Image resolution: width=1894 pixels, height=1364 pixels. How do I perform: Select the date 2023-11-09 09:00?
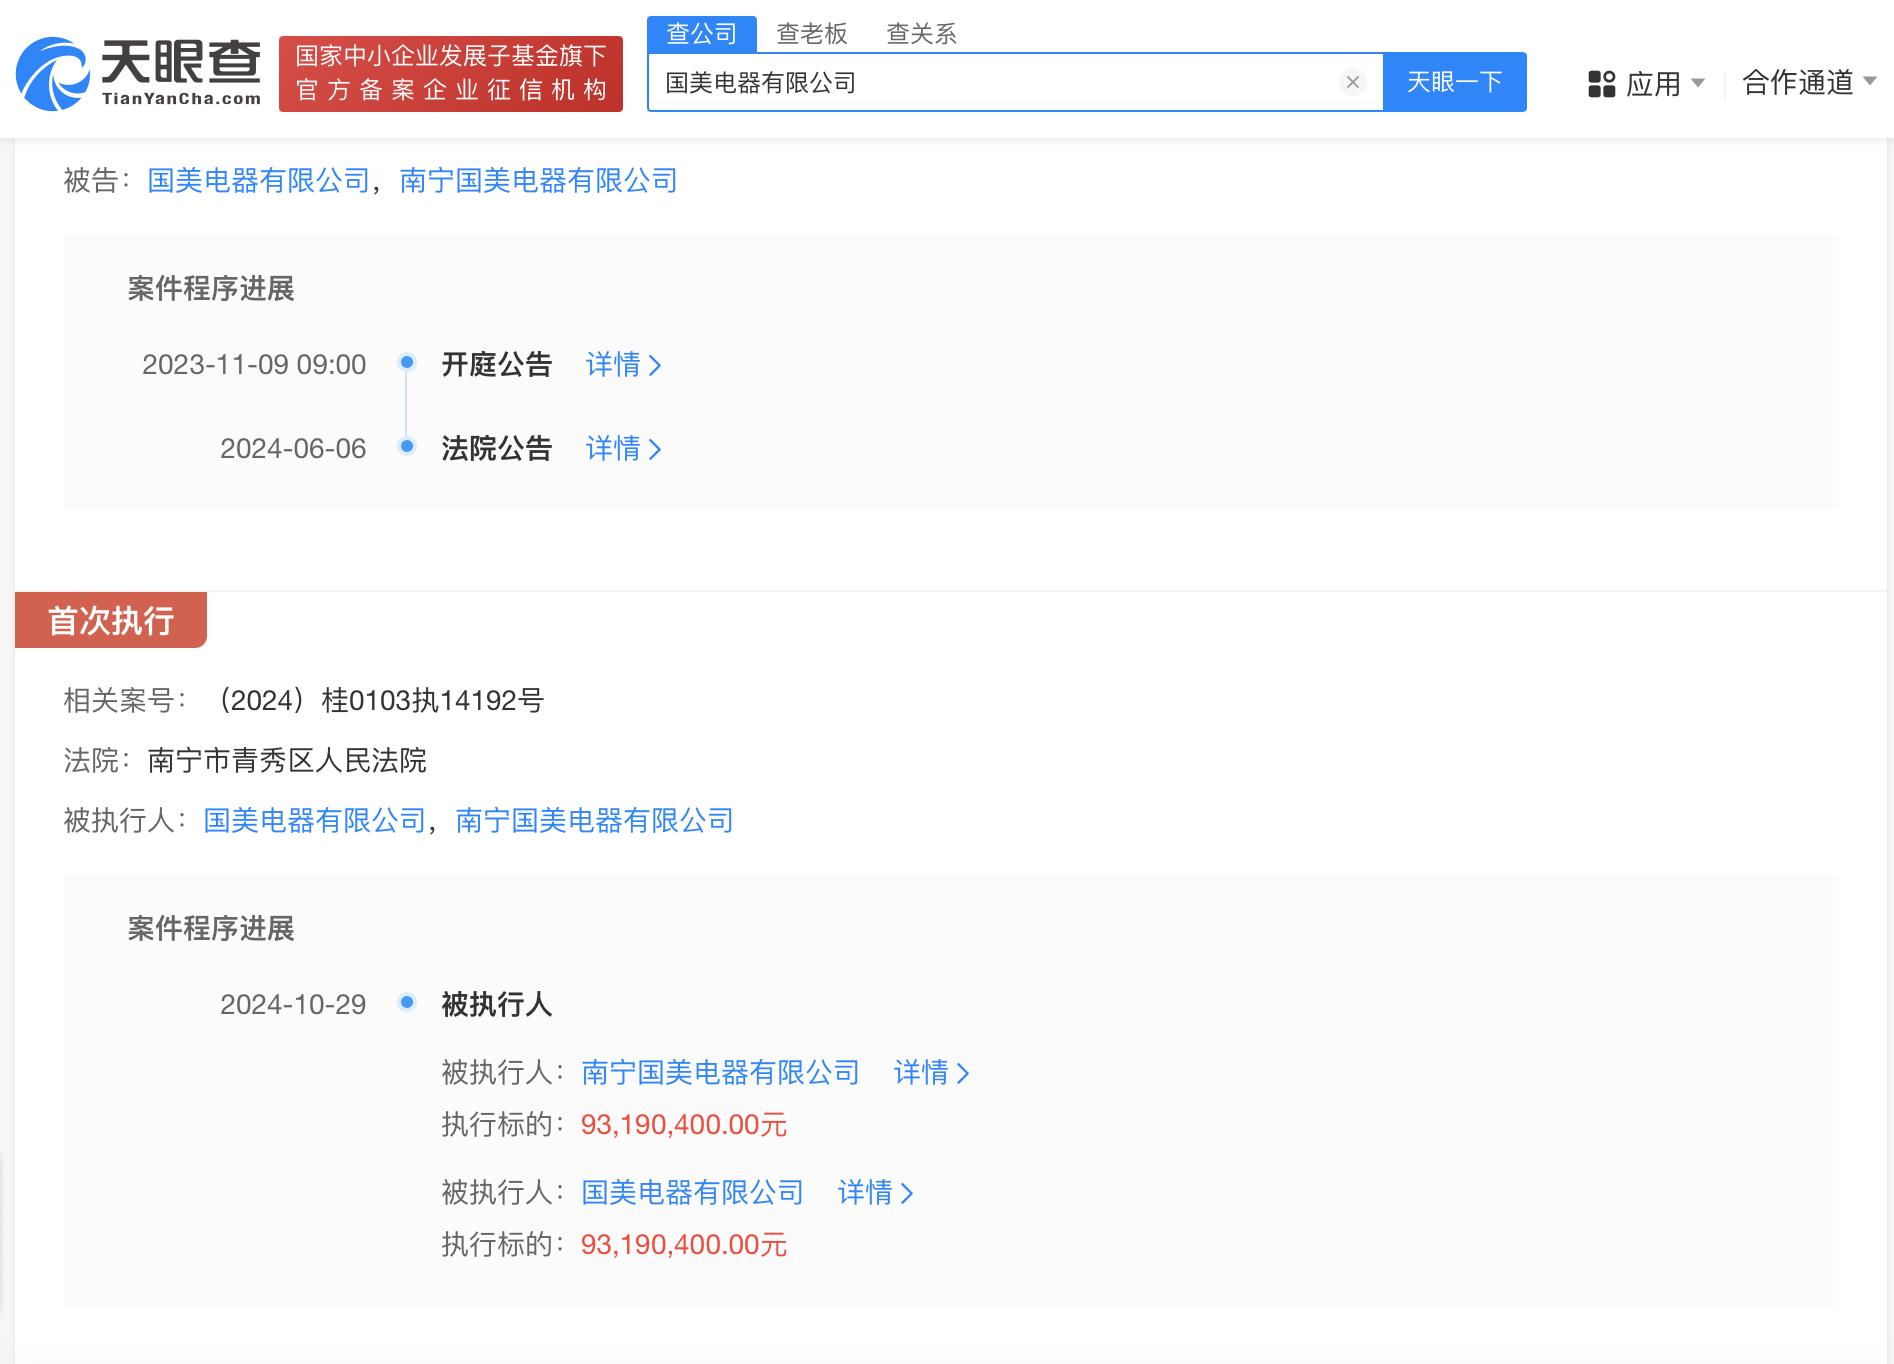click(x=254, y=364)
